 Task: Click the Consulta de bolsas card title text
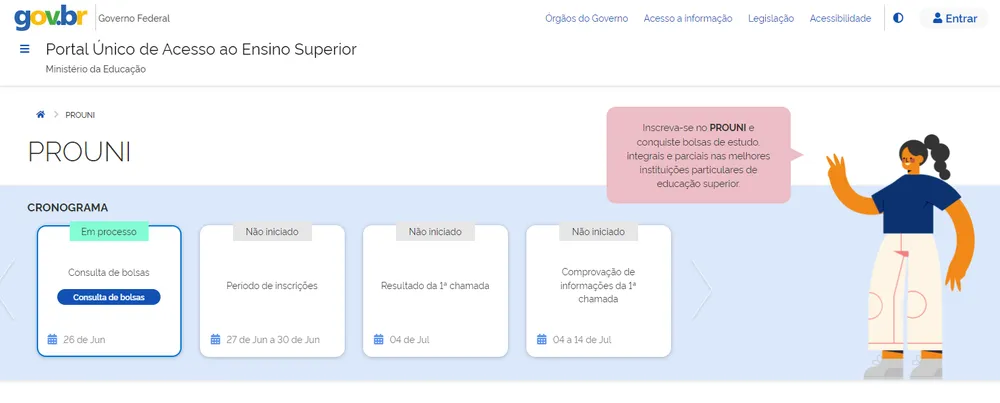(109, 272)
